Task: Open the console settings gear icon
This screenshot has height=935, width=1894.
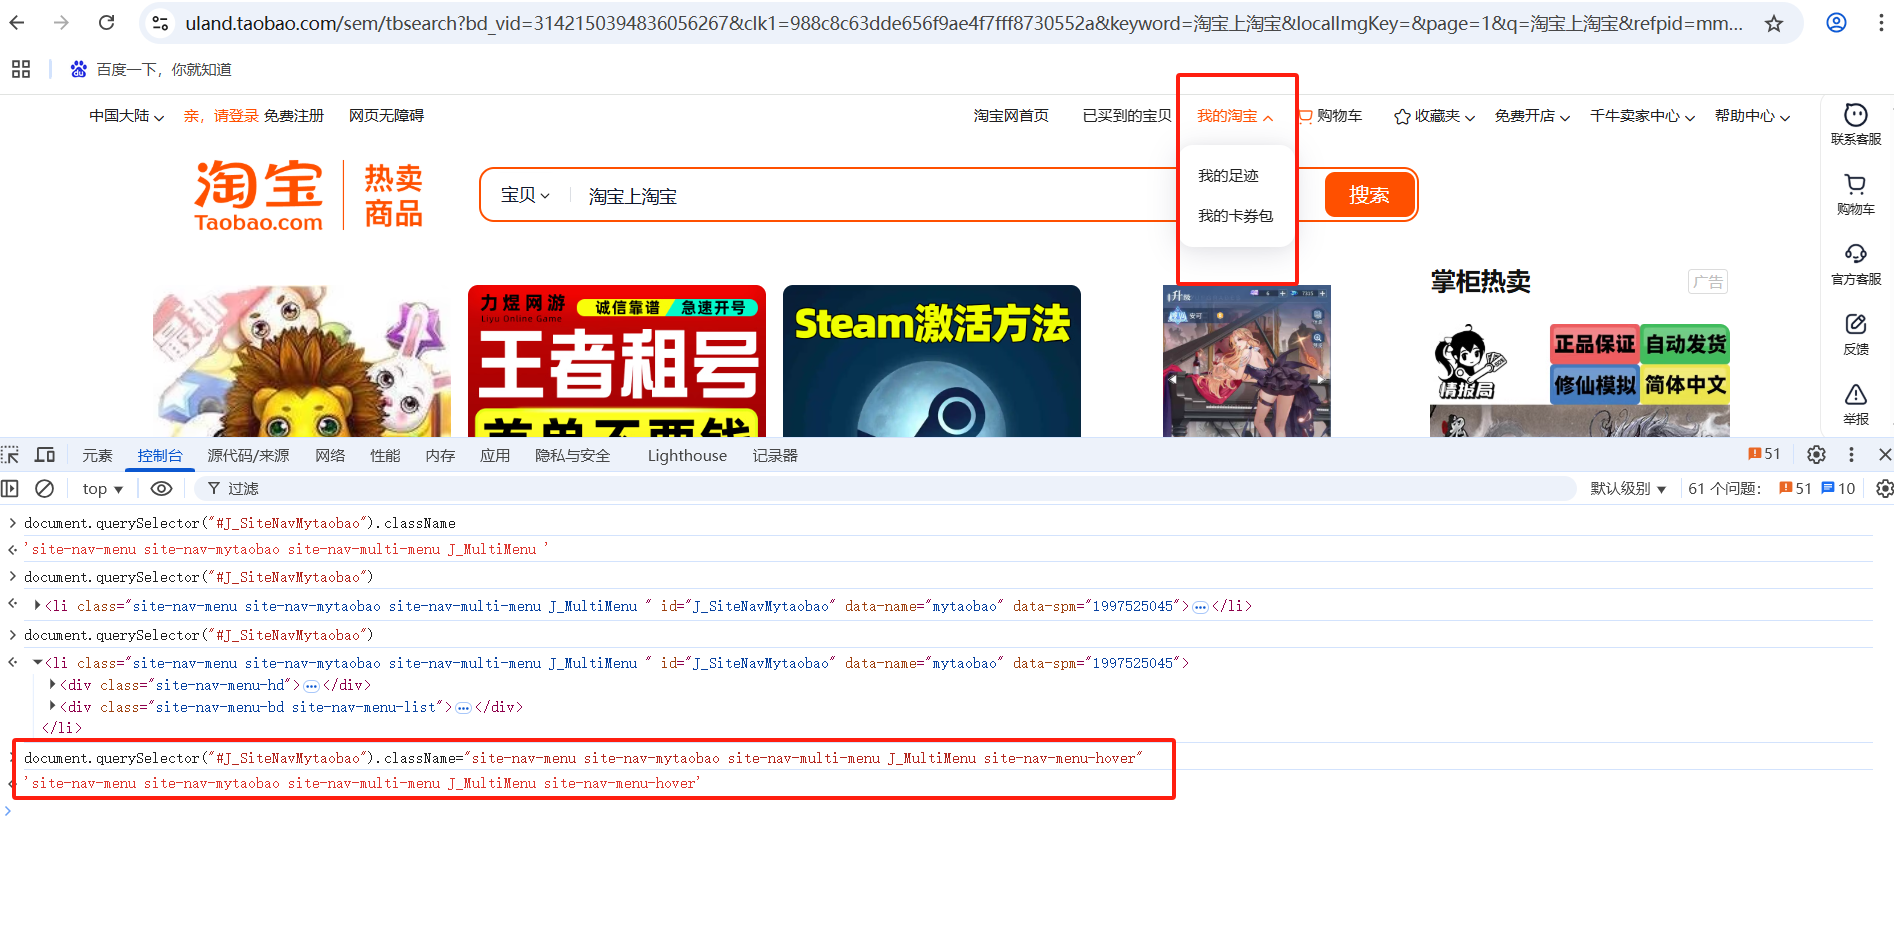Action: (x=1884, y=489)
